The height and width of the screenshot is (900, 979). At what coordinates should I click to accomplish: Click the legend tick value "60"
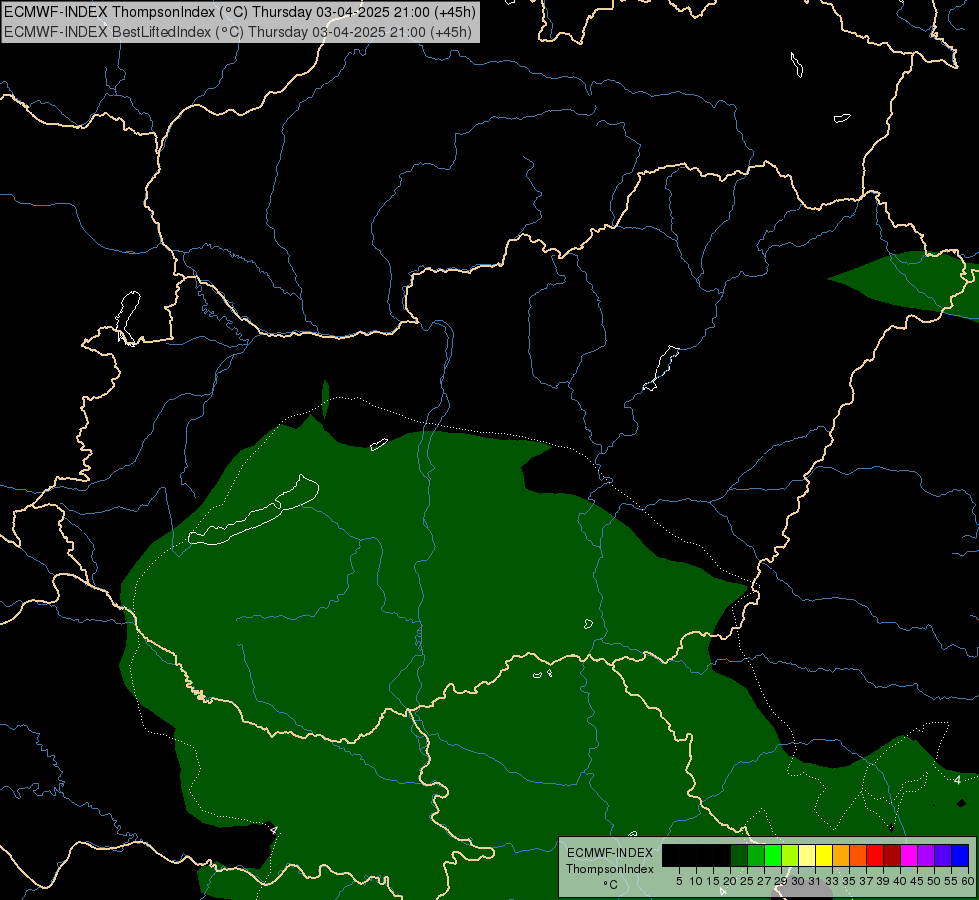coord(967,881)
